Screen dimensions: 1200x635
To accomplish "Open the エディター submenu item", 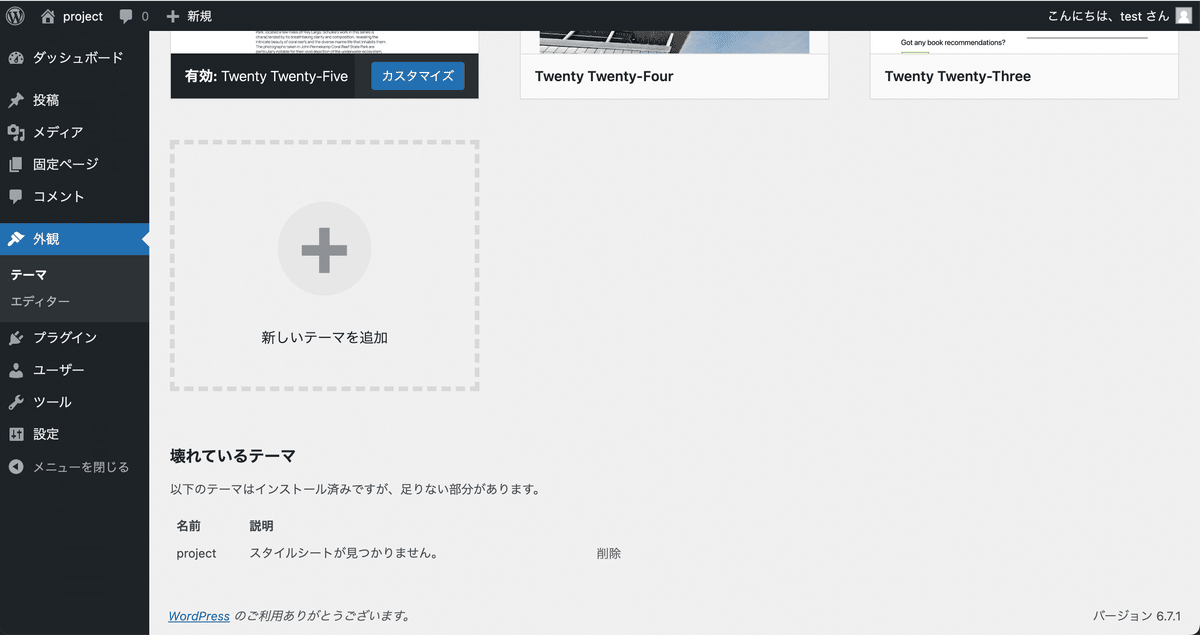I will (x=40, y=301).
